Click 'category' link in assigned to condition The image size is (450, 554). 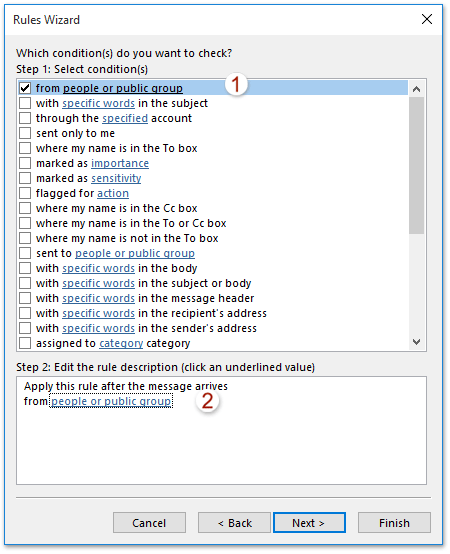(x=121, y=343)
